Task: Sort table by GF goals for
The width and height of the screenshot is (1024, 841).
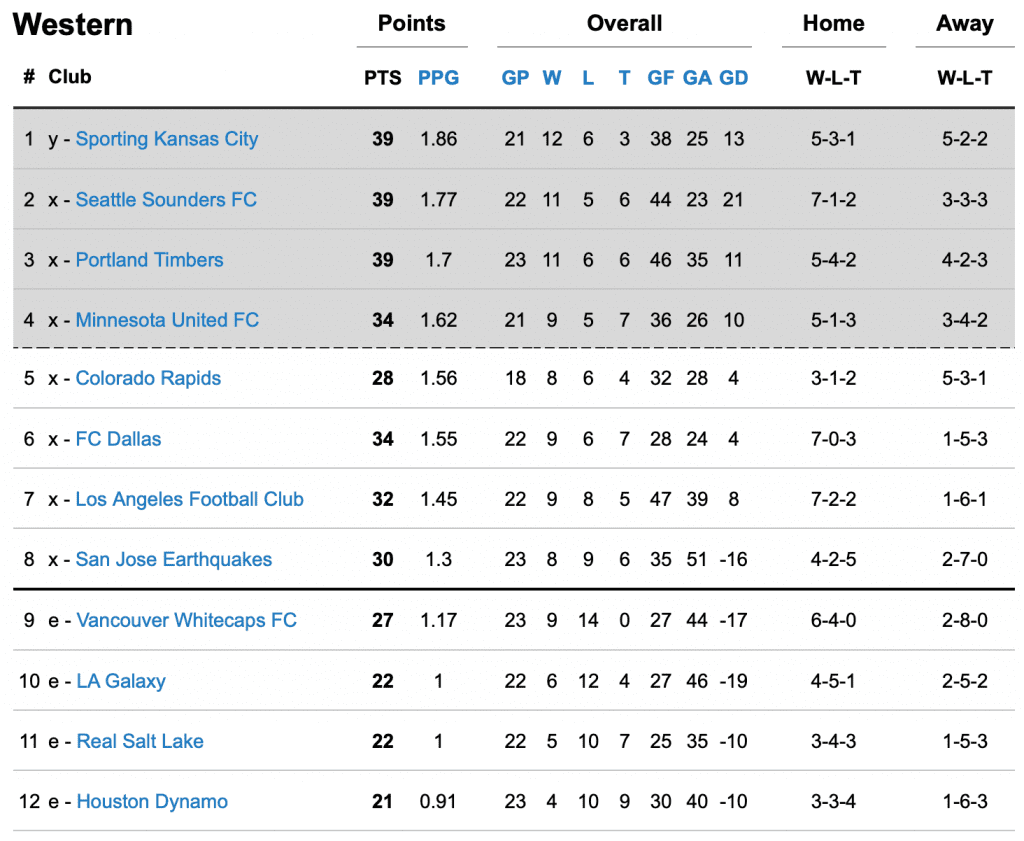Action: (x=660, y=78)
